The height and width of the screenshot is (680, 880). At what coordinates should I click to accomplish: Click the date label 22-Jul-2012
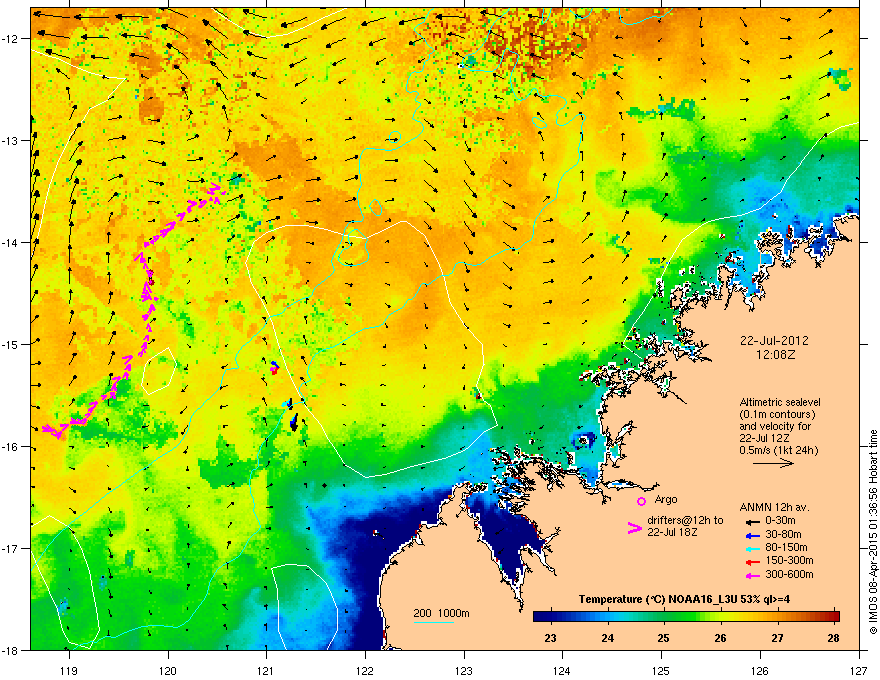(774, 341)
